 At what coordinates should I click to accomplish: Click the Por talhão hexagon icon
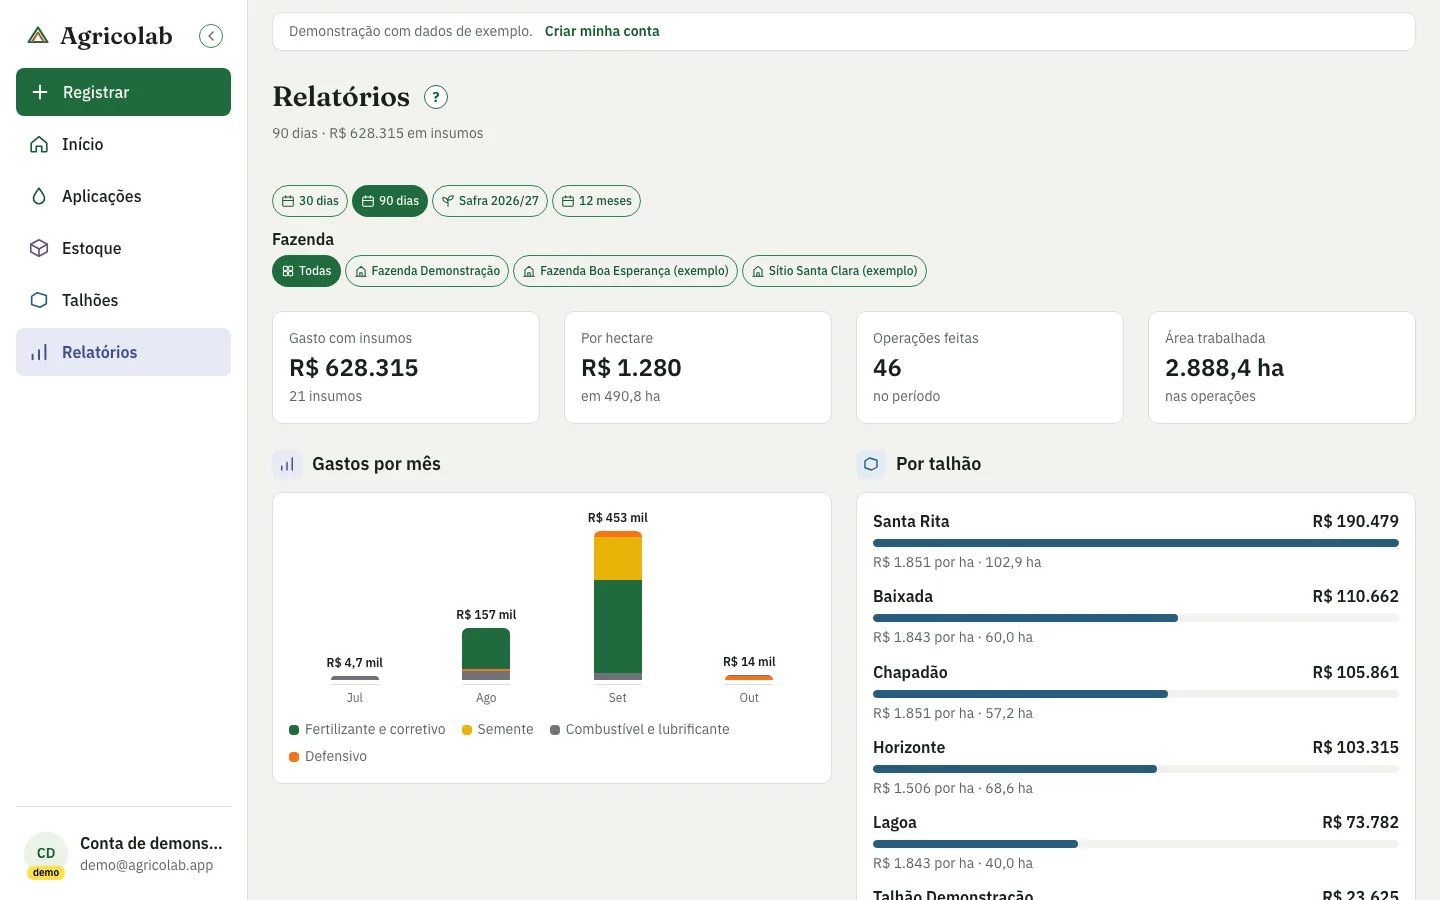871,464
